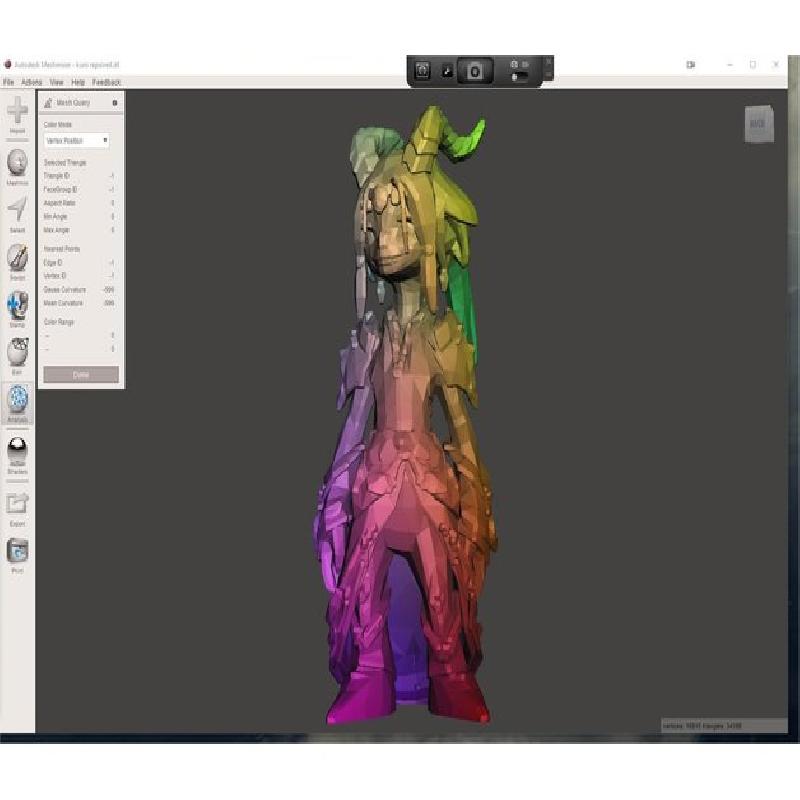
Task: Click the Mean Curvature label
Action: pos(63,303)
